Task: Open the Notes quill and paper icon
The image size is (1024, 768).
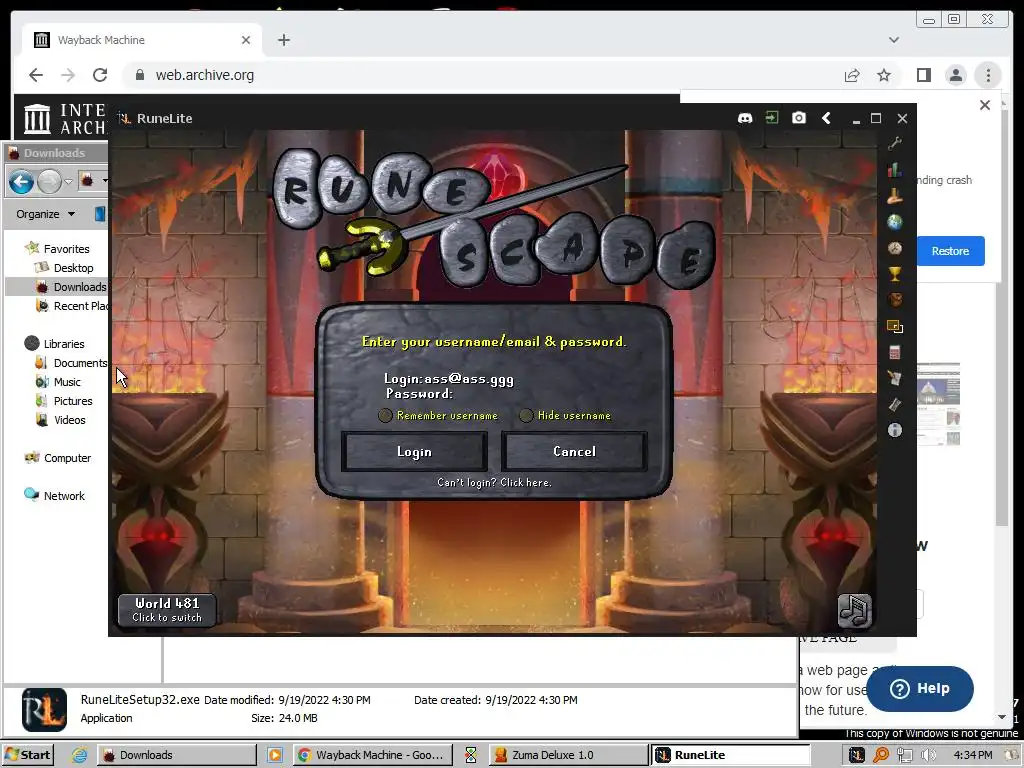Action: click(x=895, y=378)
